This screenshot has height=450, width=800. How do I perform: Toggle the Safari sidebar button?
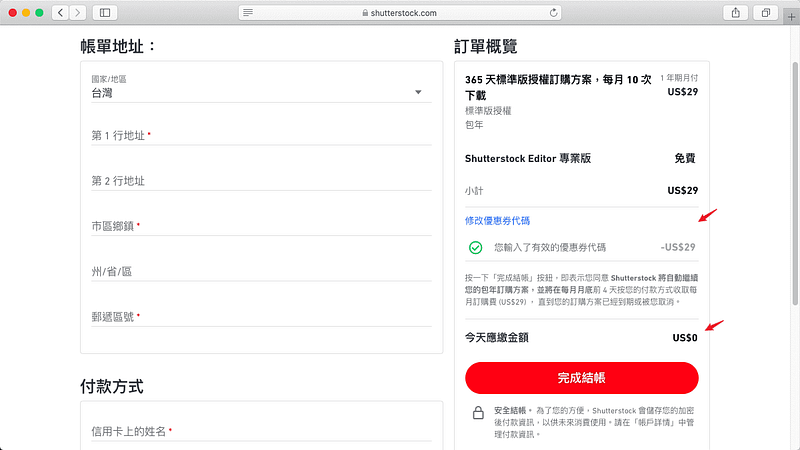click(105, 13)
